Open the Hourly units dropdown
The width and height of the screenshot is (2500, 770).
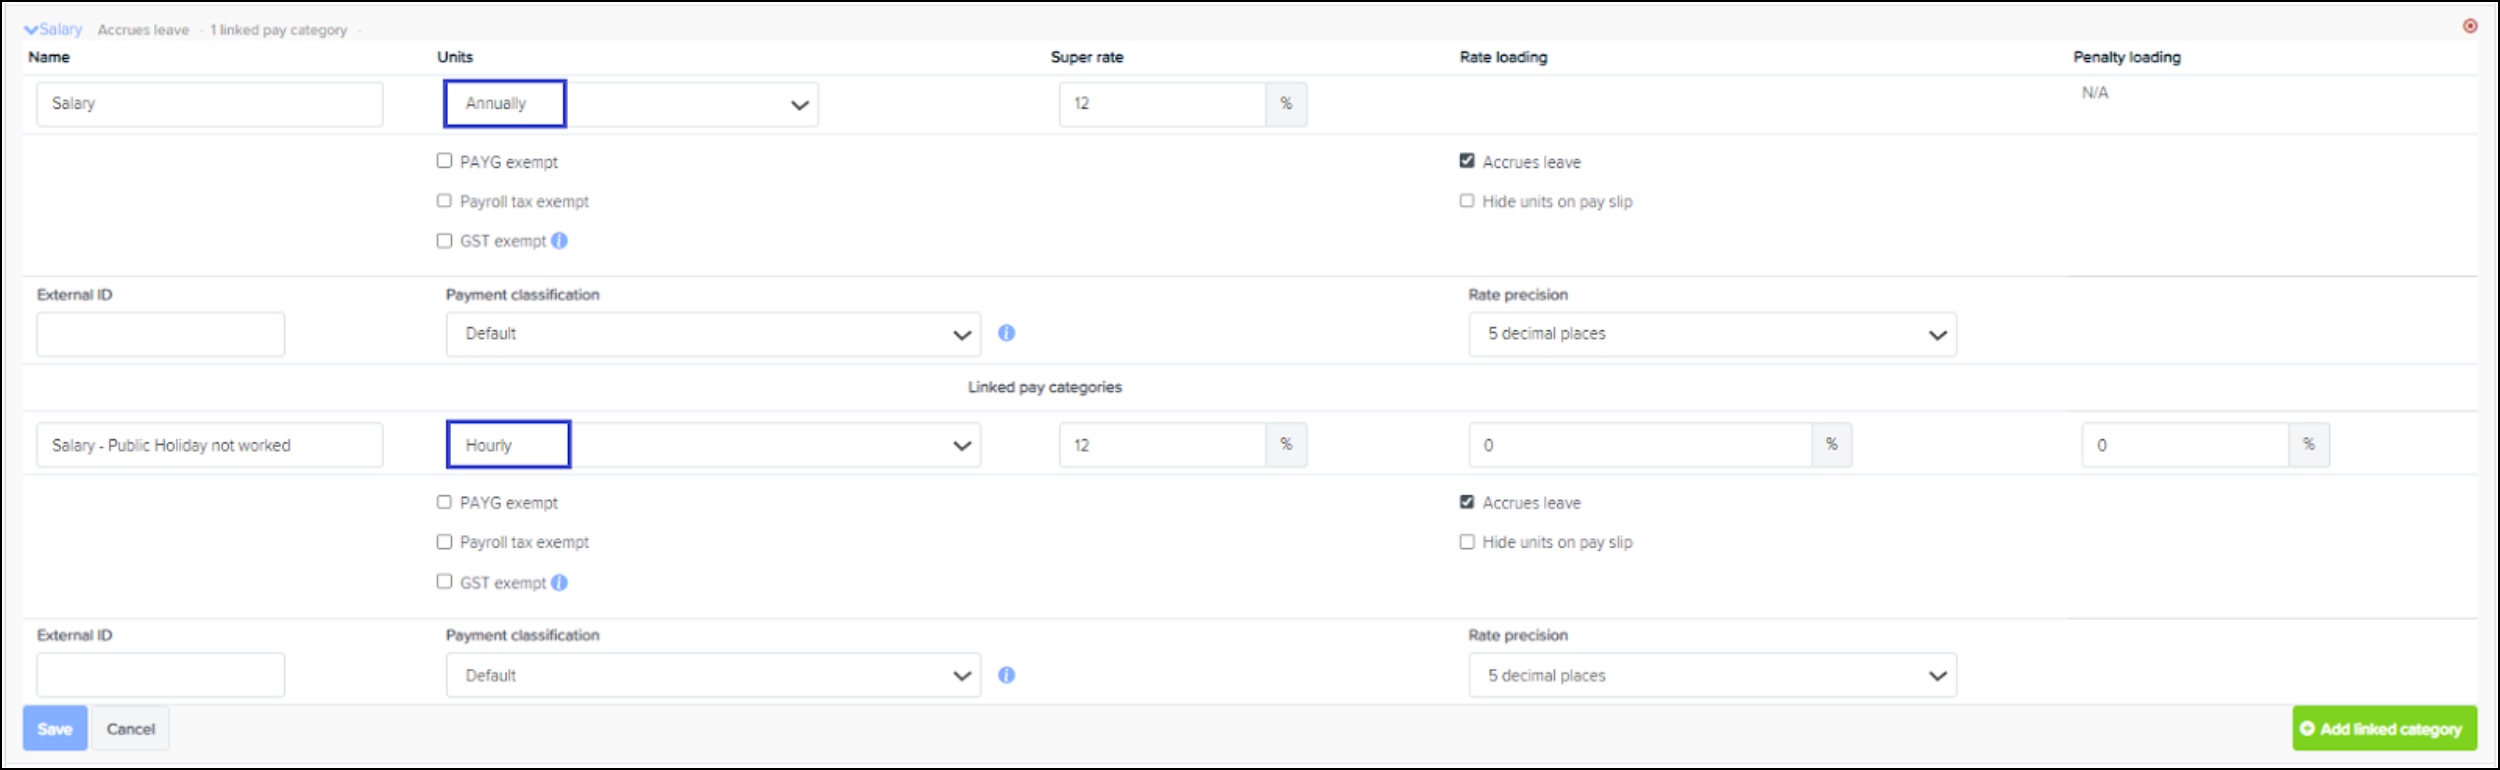coord(712,445)
